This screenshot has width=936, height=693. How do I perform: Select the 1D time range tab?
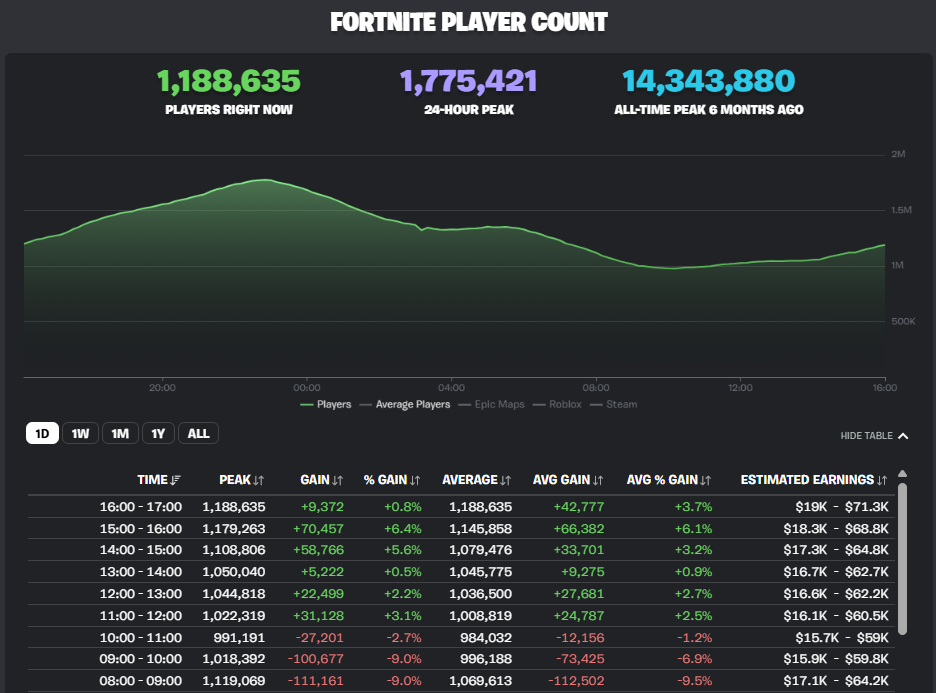tap(42, 433)
